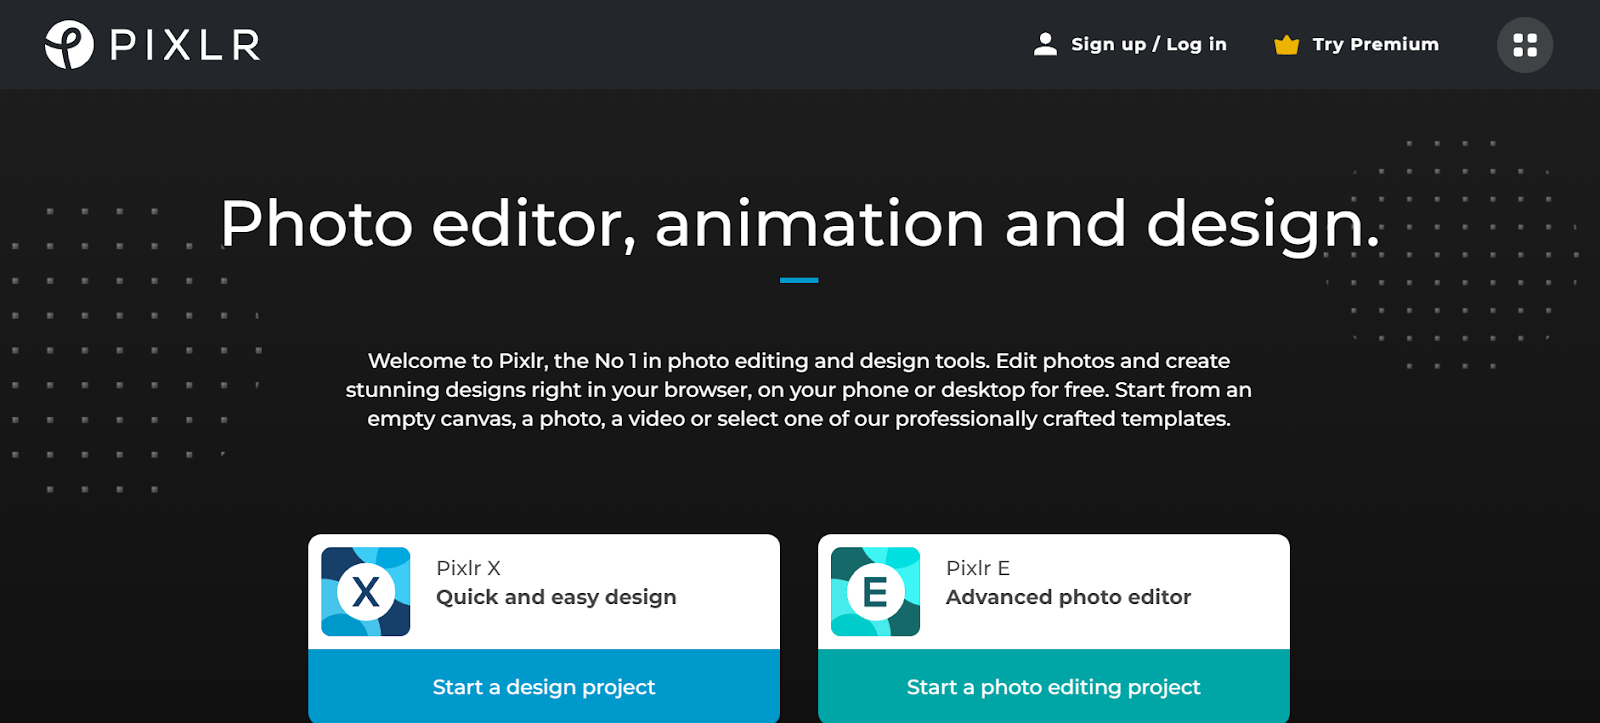Click the Welcome to Pixlr paragraph

799,390
